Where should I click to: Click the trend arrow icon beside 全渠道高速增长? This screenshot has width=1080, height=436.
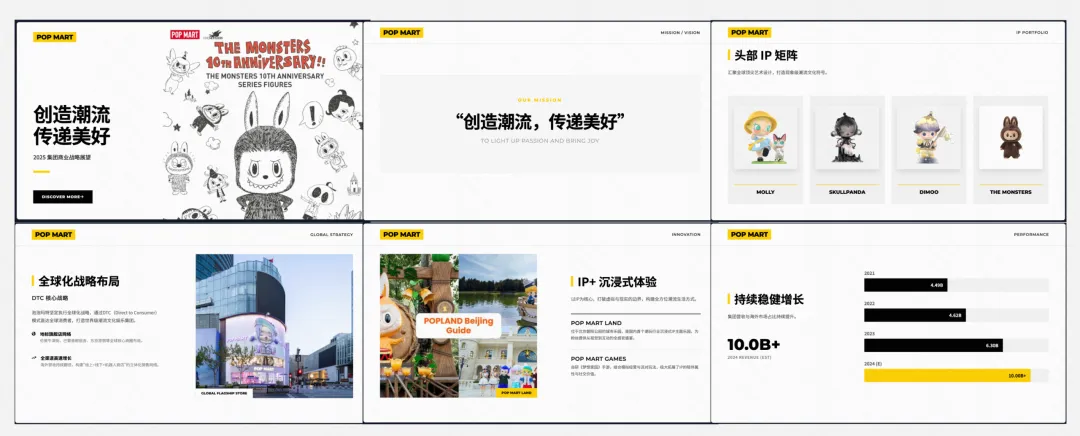[34, 357]
